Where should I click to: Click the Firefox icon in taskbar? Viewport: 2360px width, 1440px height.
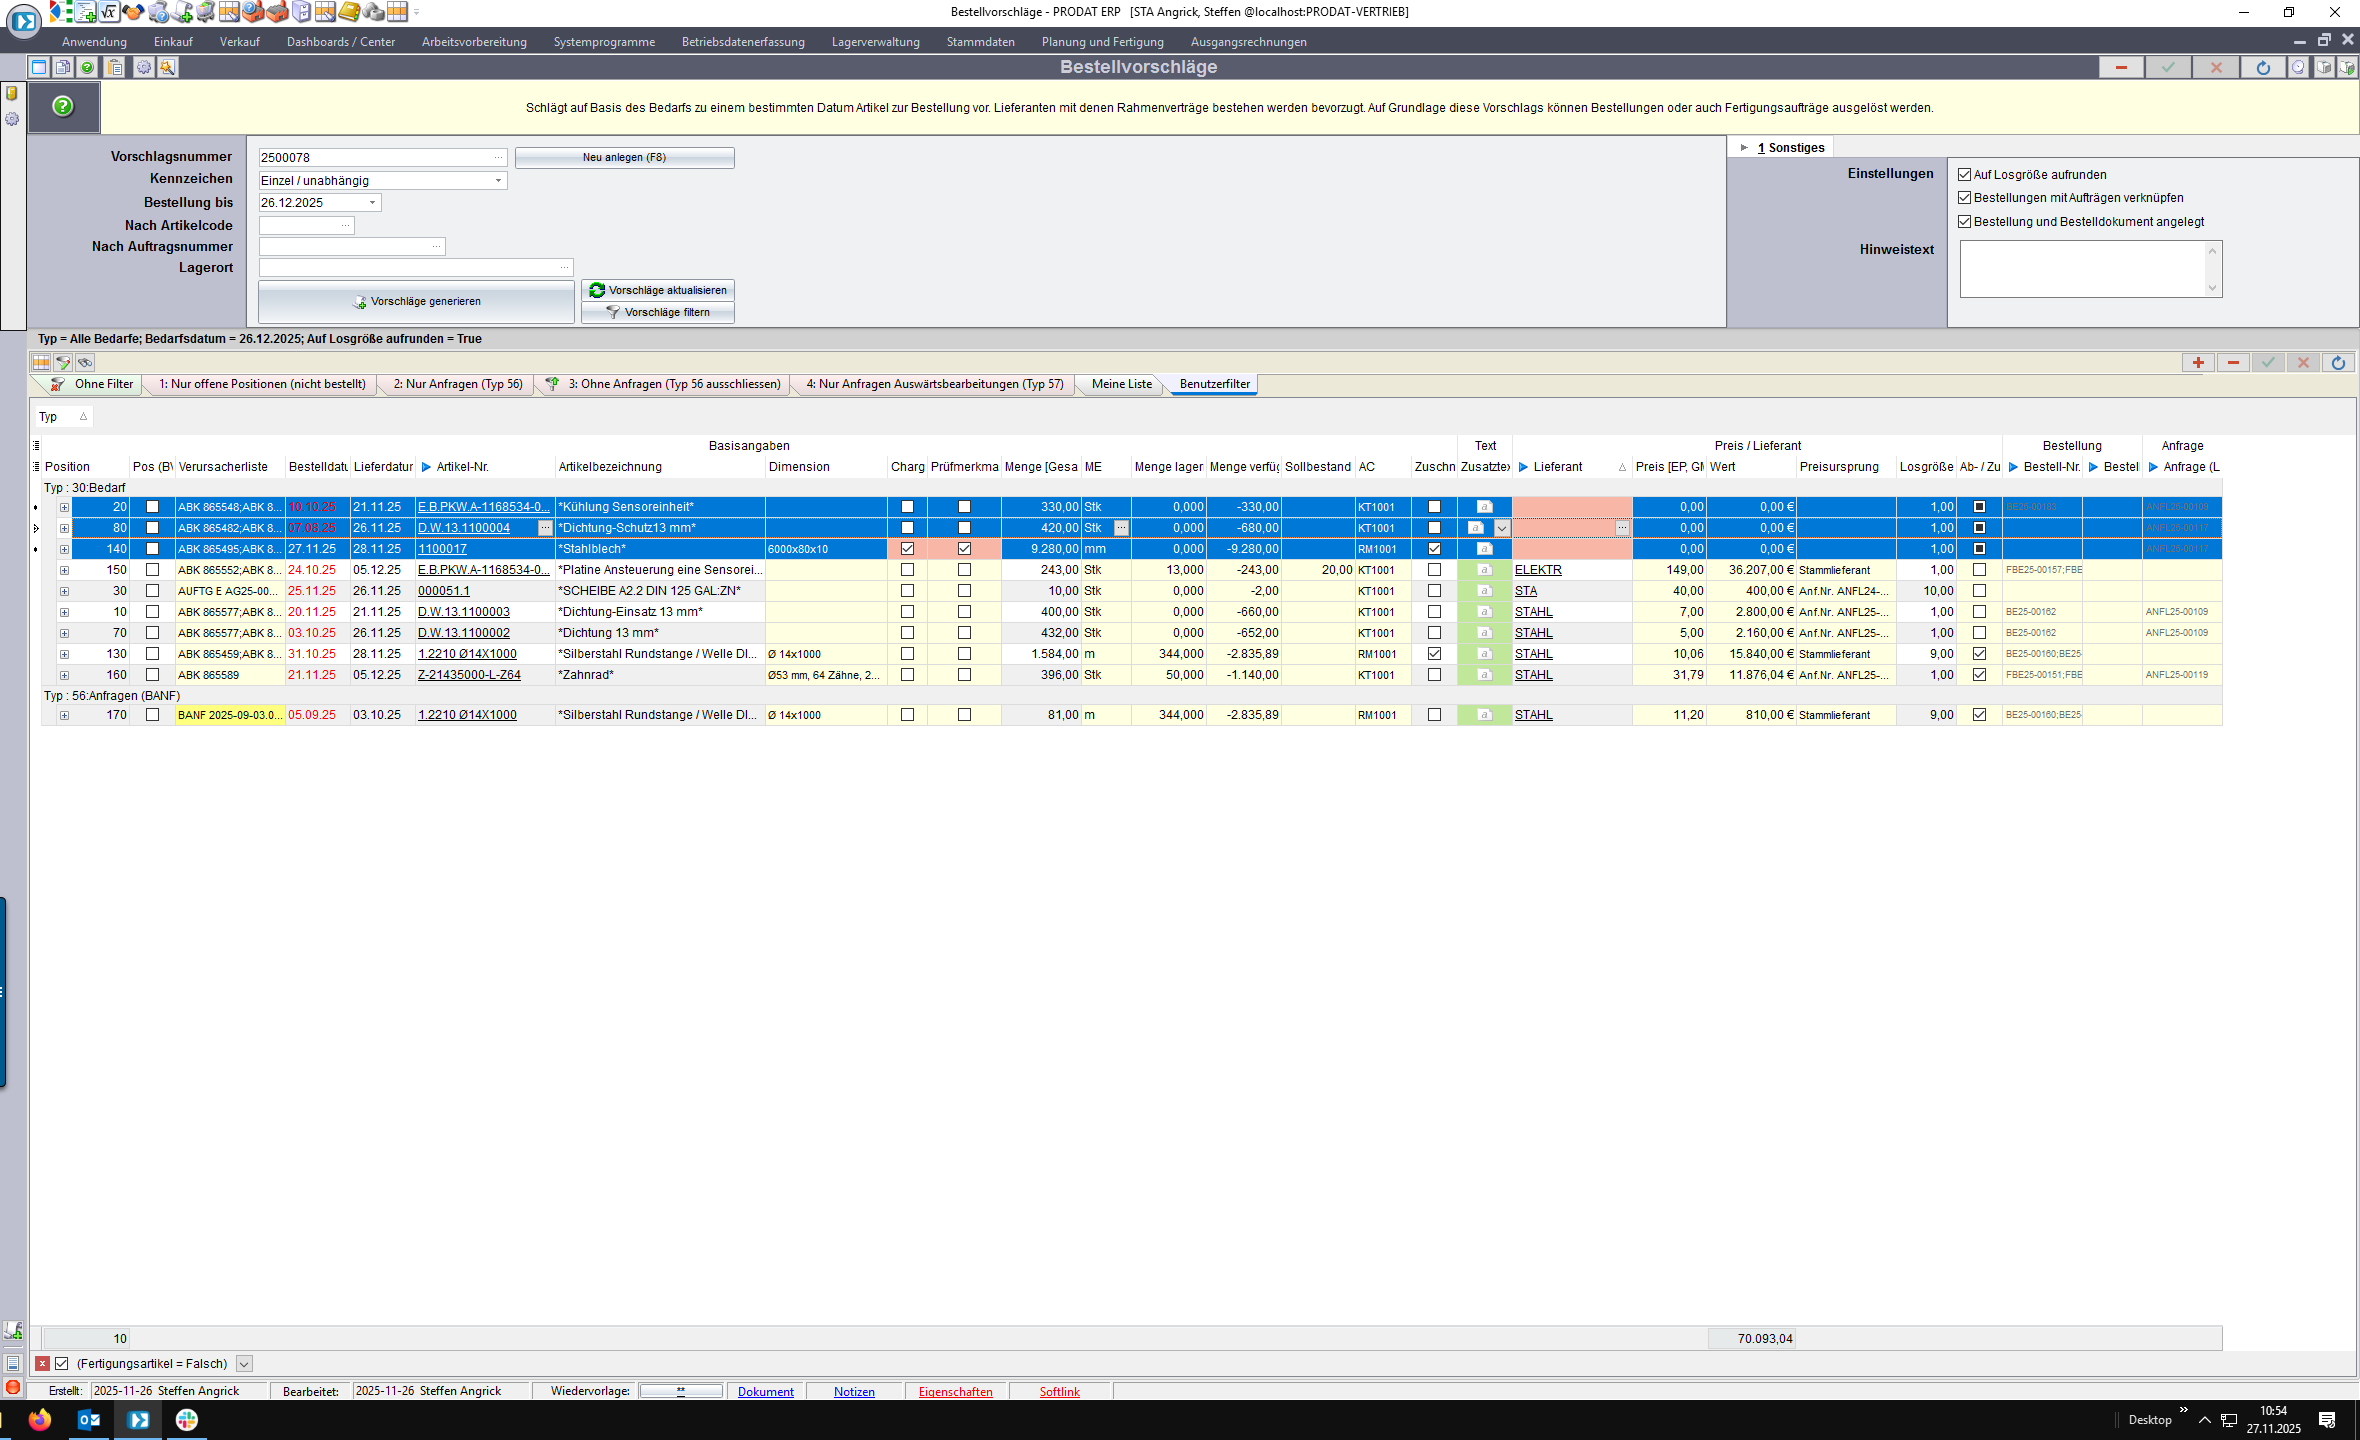point(40,1419)
